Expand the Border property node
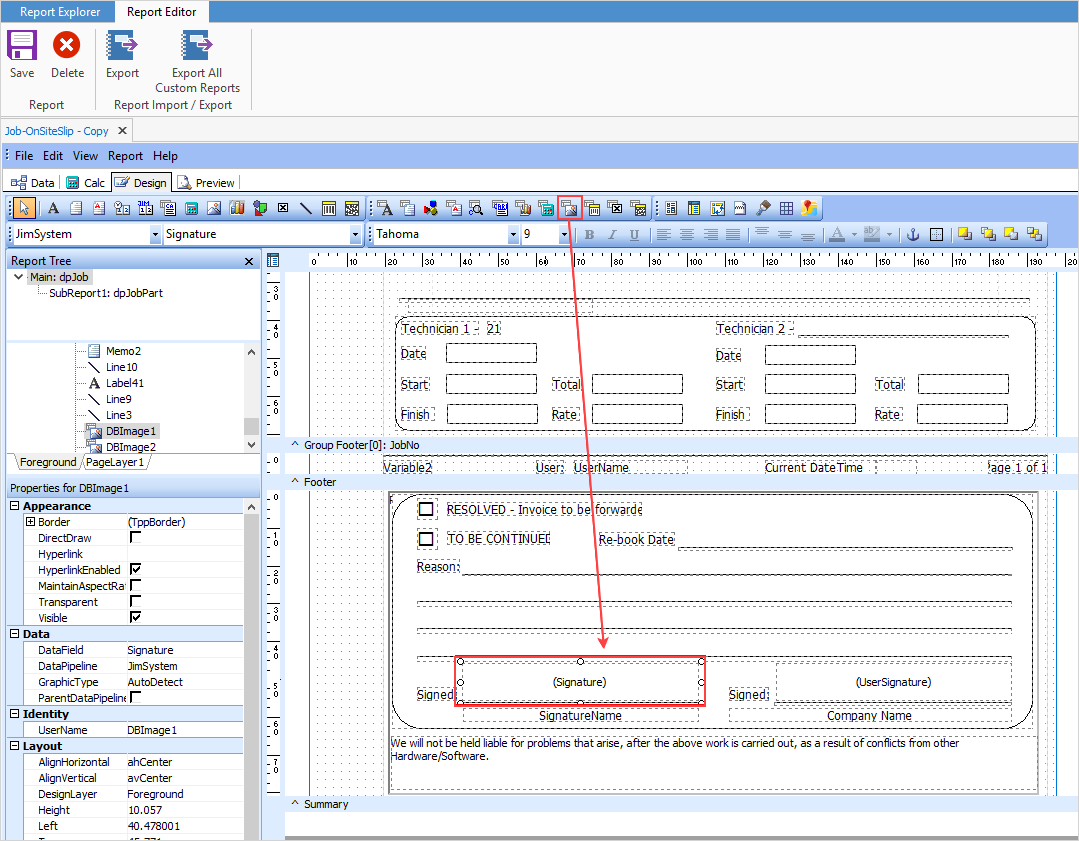1079x841 pixels. pos(30,522)
